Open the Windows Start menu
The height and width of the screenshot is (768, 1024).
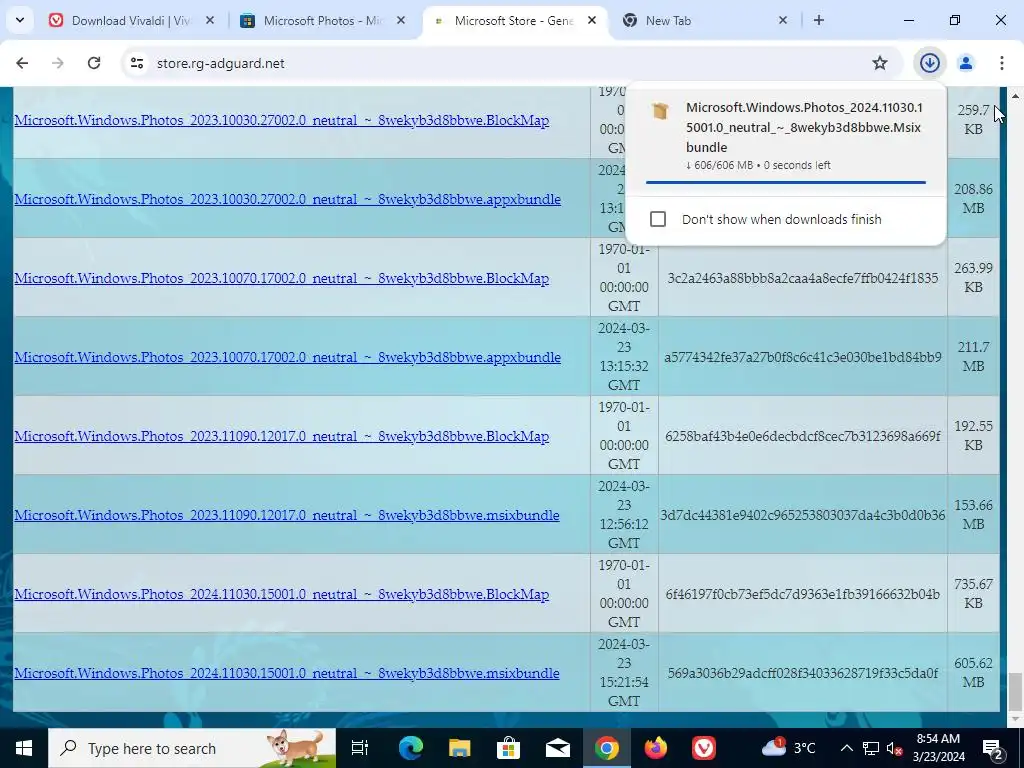24,748
